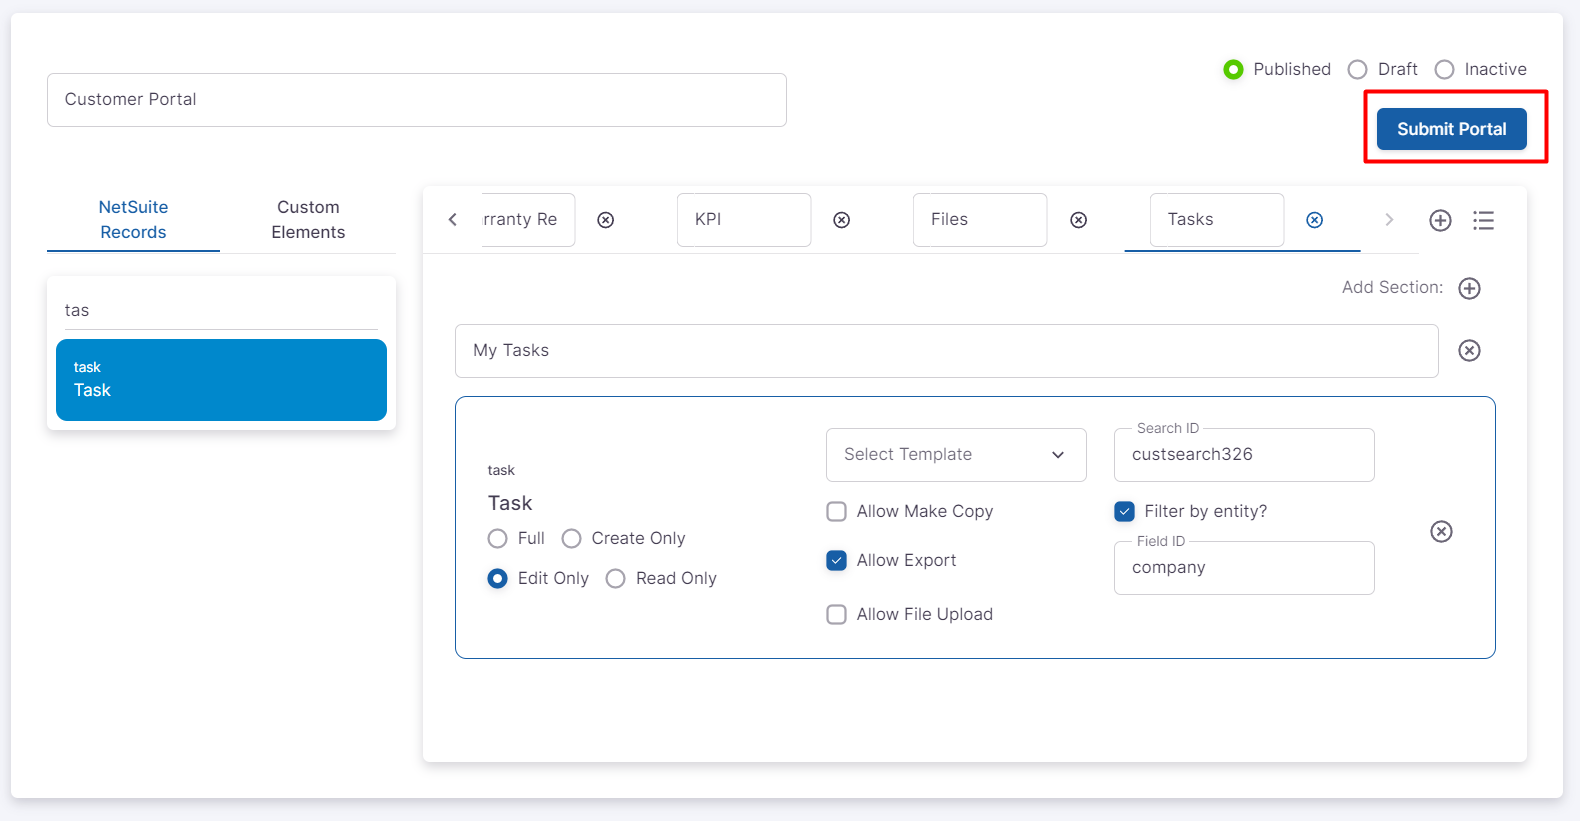Remove the My Tasks section
The image size is (1580, 821).
pos(1469,350)
